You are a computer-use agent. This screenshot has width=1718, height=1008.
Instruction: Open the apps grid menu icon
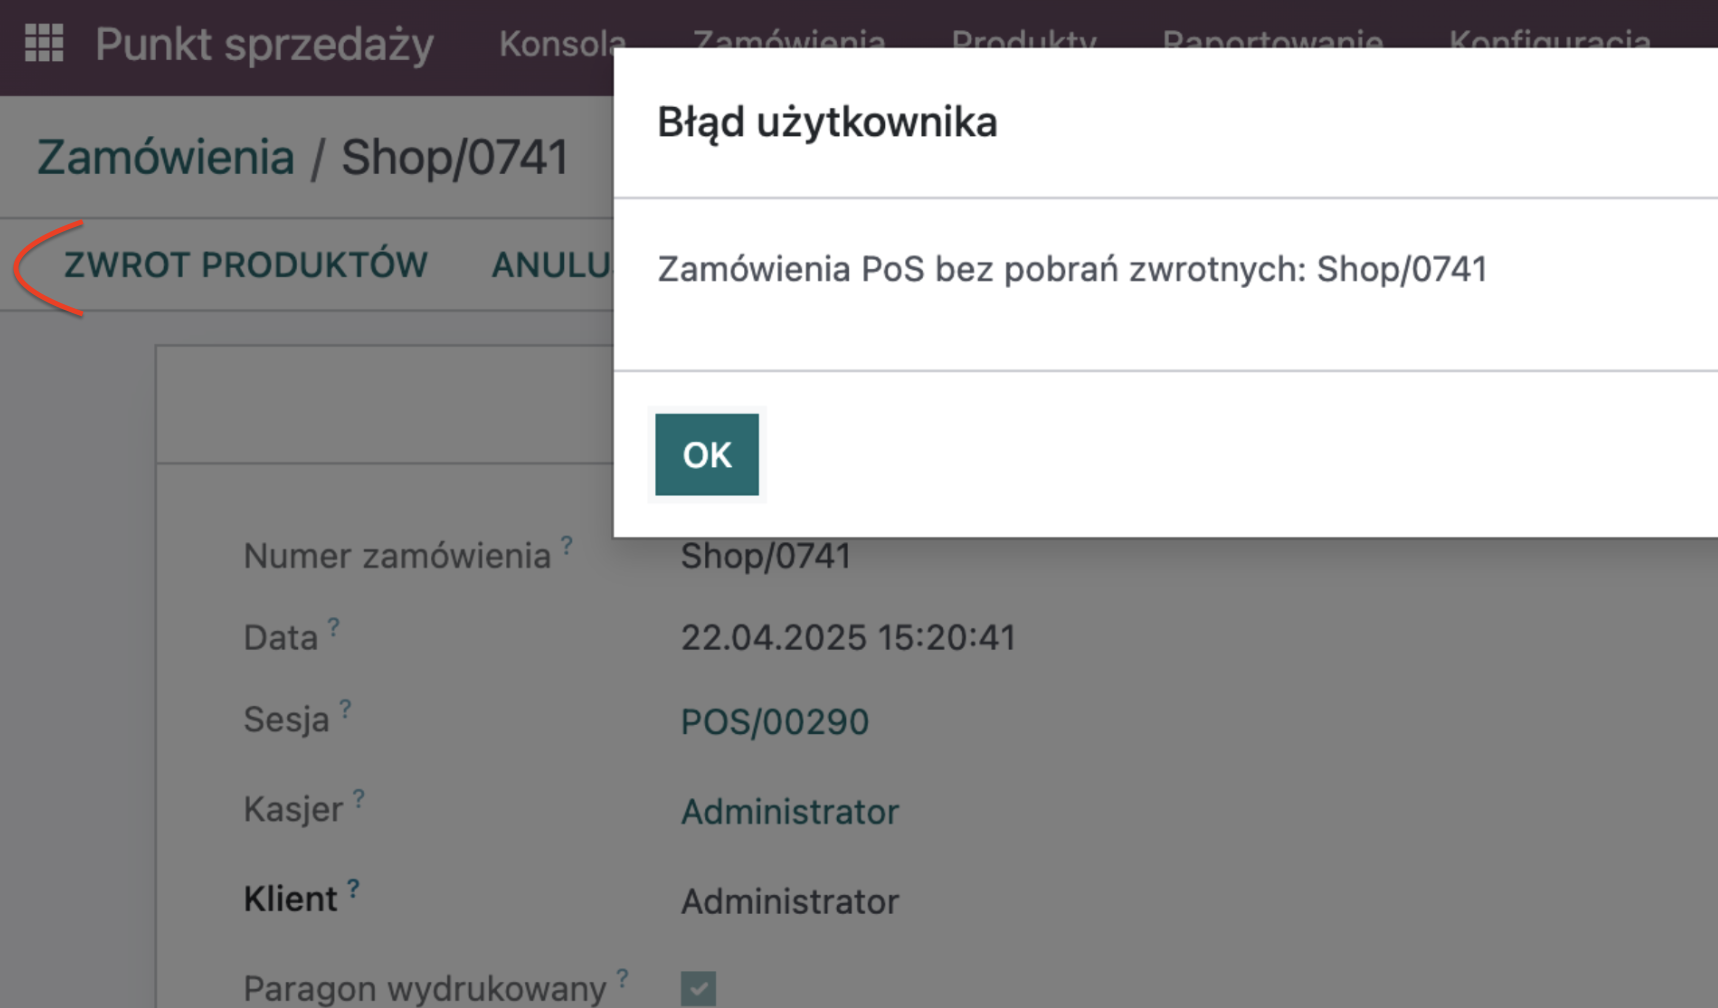[44, 43]
